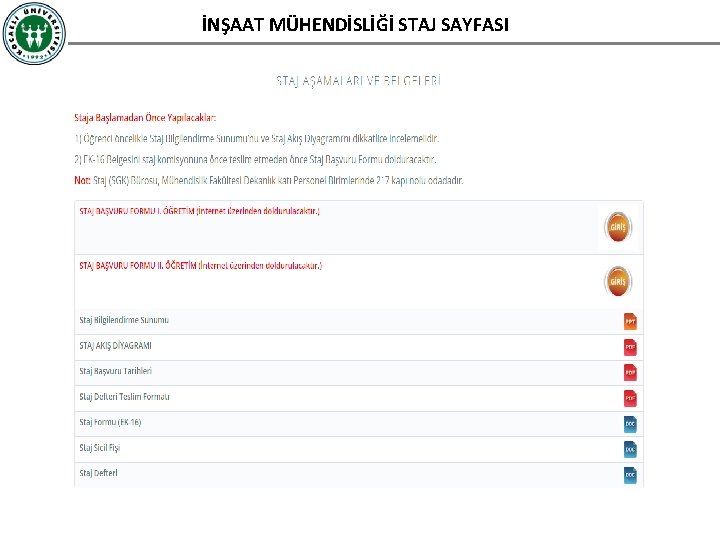
Task: Download DOC icon for Staj Formu (EK-16)
Action: pyautogui.click(x=630, y=424)
